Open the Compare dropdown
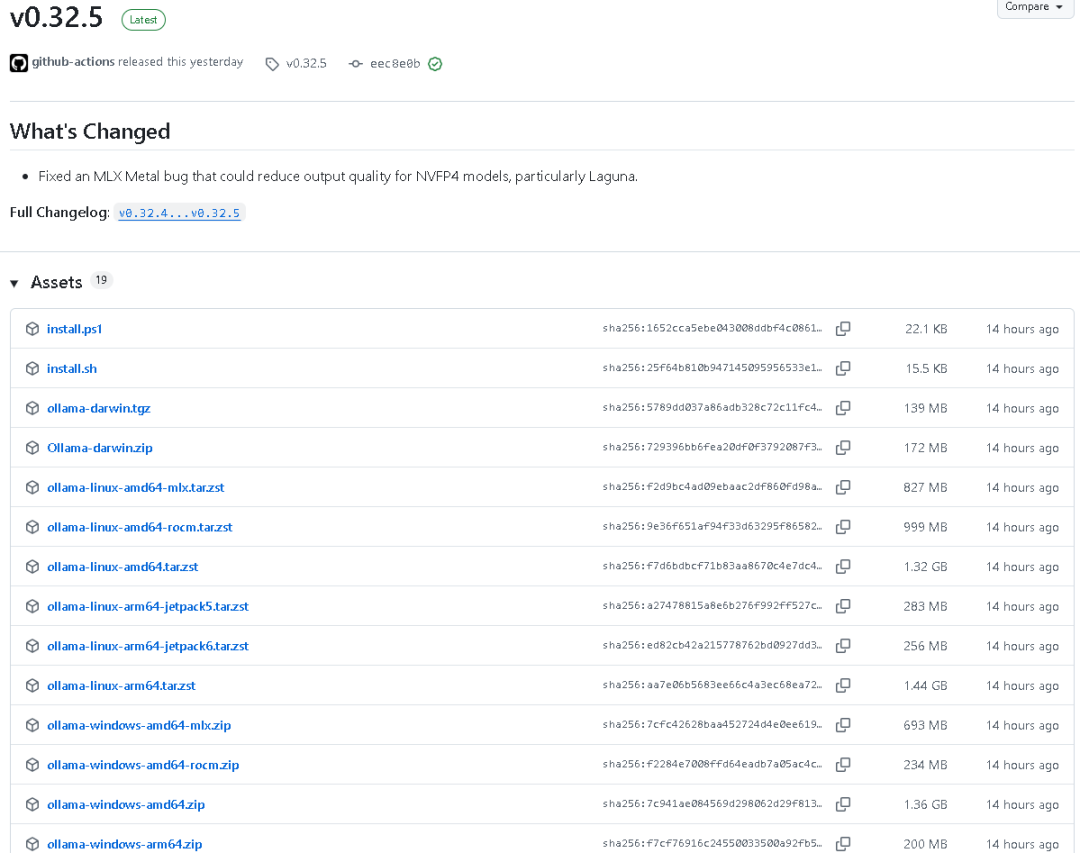The width and height of the screenshot is (1080, 853). point(1034,7)
